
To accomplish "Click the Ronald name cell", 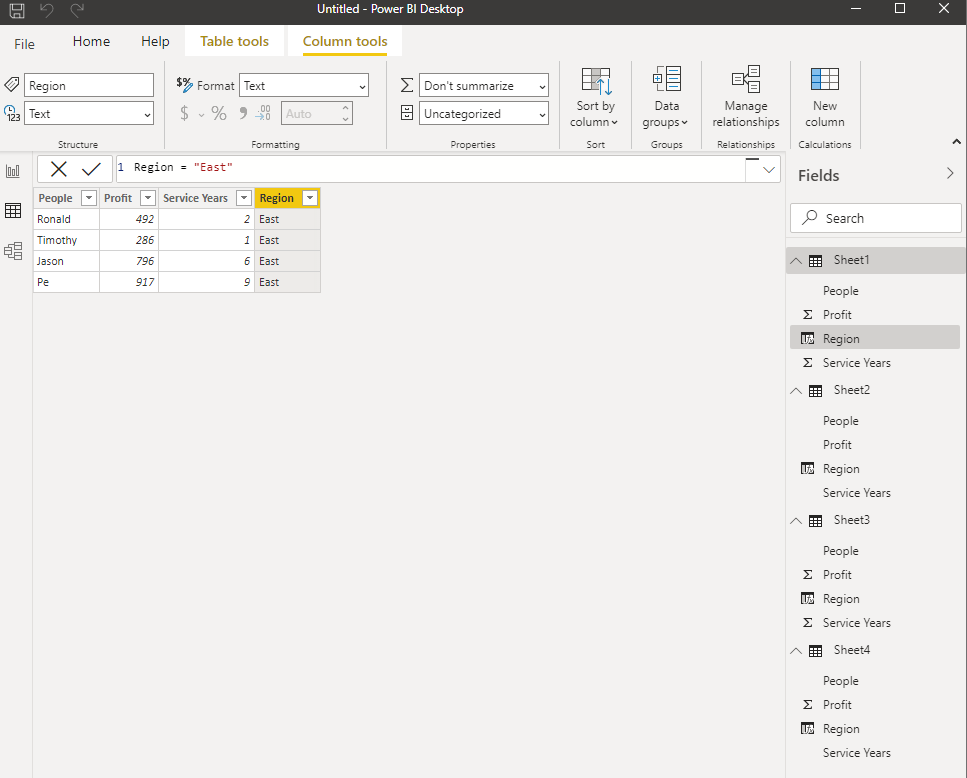I will [x=67, y=219].
